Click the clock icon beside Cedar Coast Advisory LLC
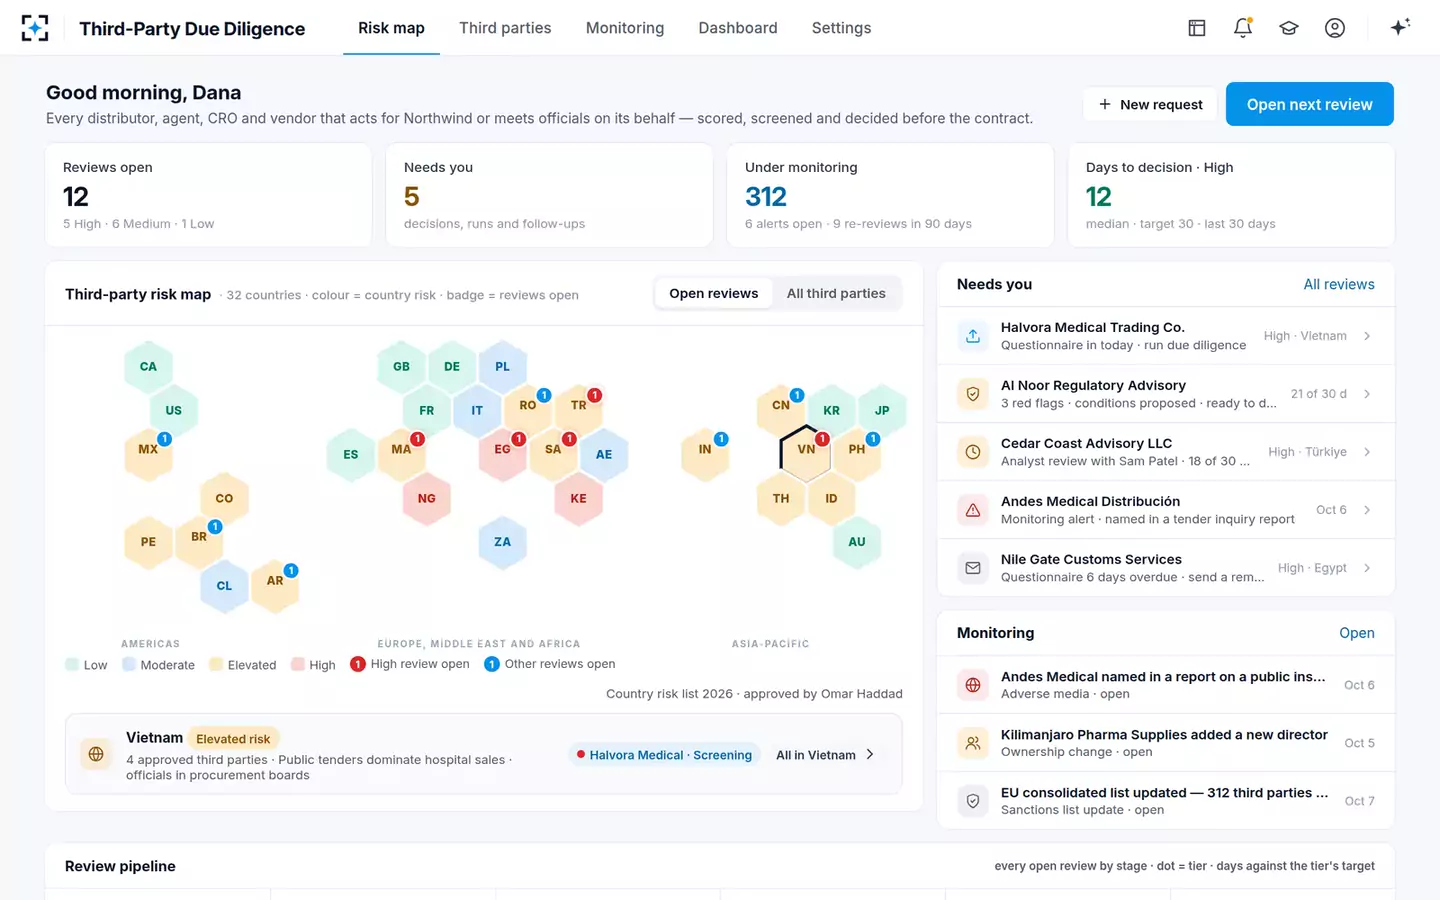Viewport: 1440px width, 900px height. click(x=973, y=452)
